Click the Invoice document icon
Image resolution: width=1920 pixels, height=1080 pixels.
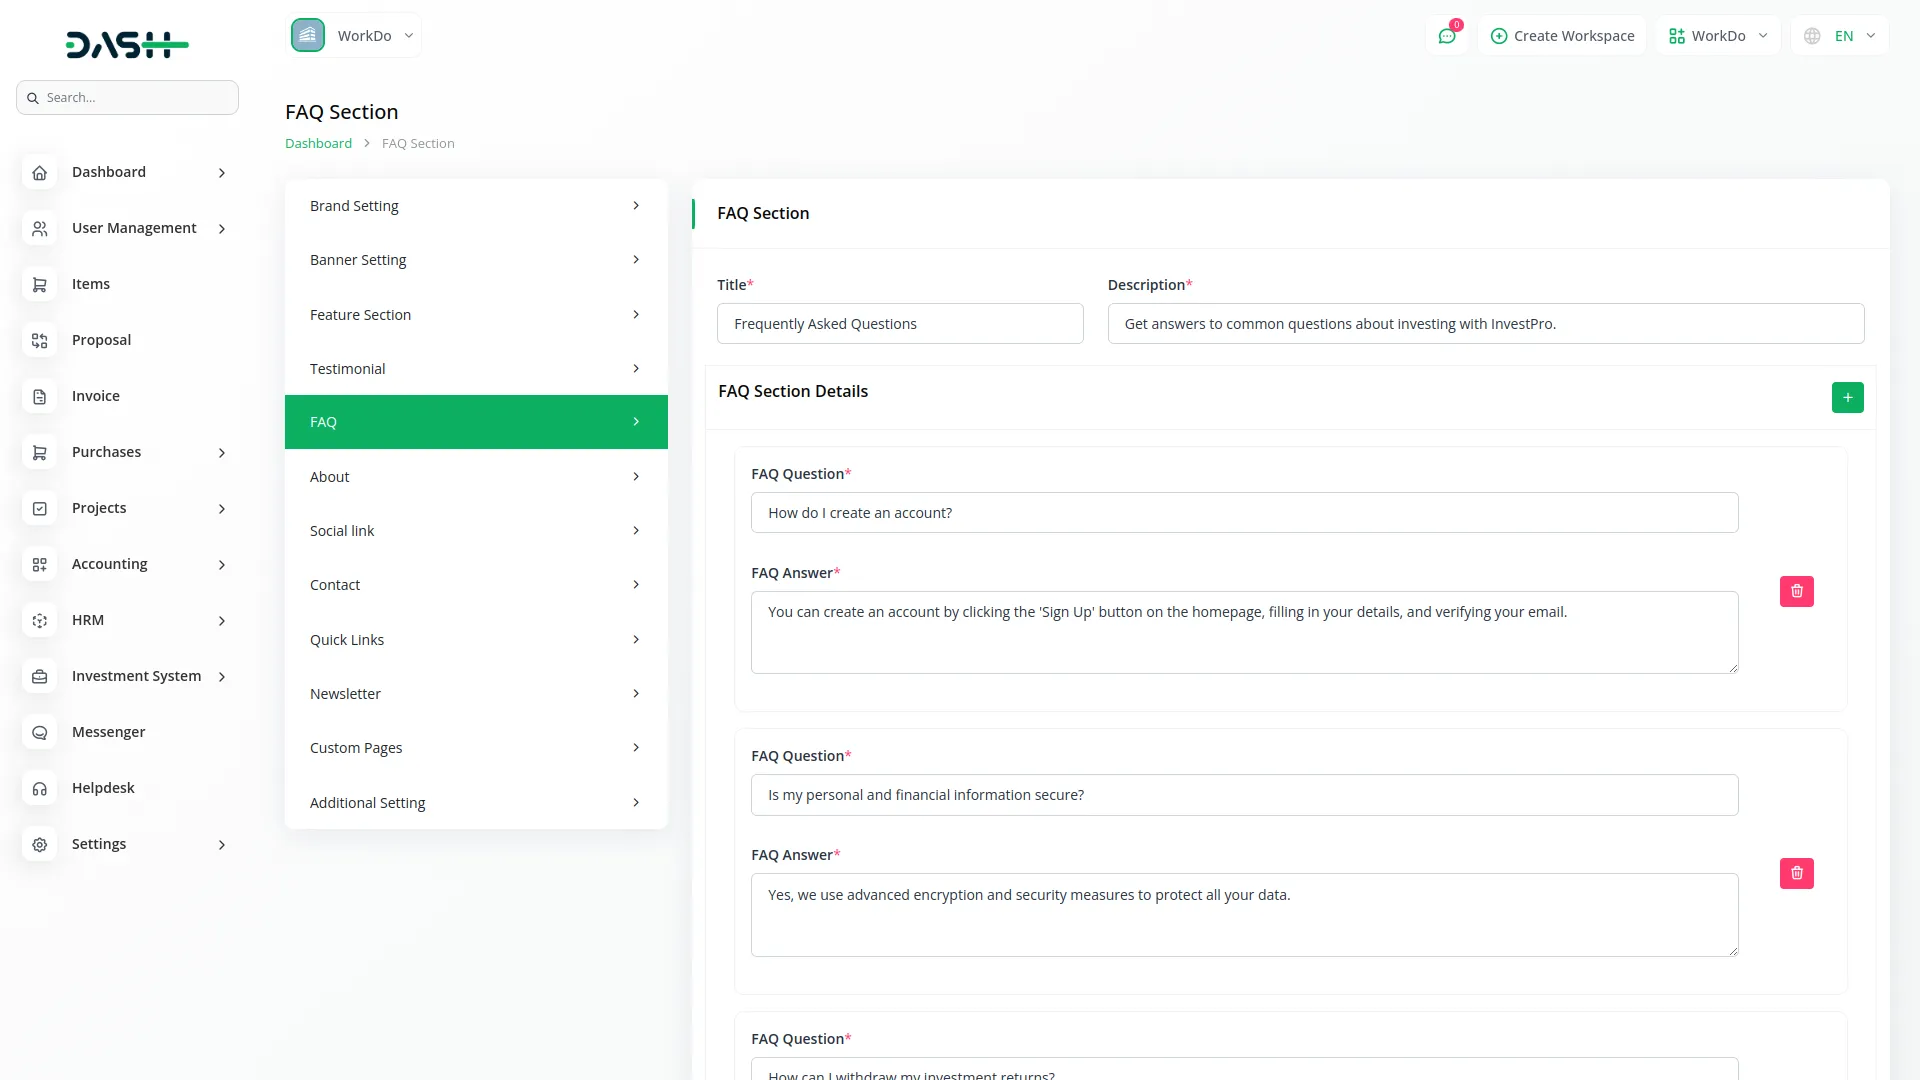coord(40,396)
